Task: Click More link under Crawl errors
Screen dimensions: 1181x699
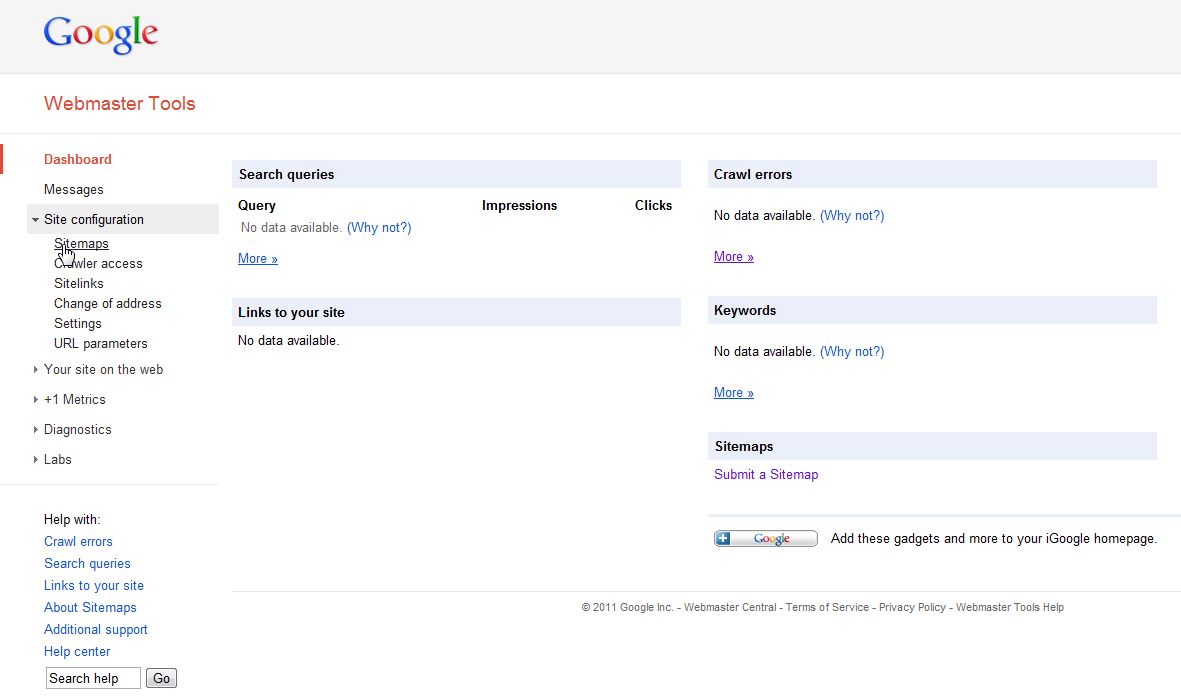Action: tap(733, 257)
